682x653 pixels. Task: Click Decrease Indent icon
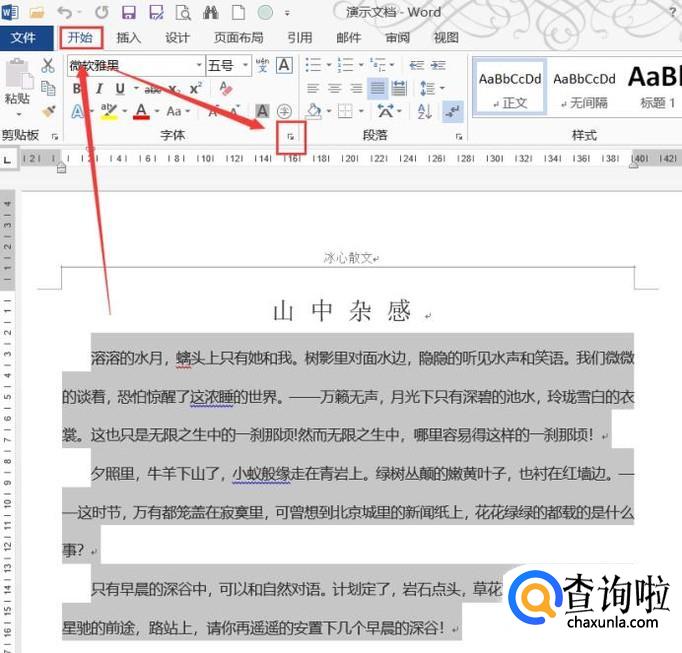point(417,65)
